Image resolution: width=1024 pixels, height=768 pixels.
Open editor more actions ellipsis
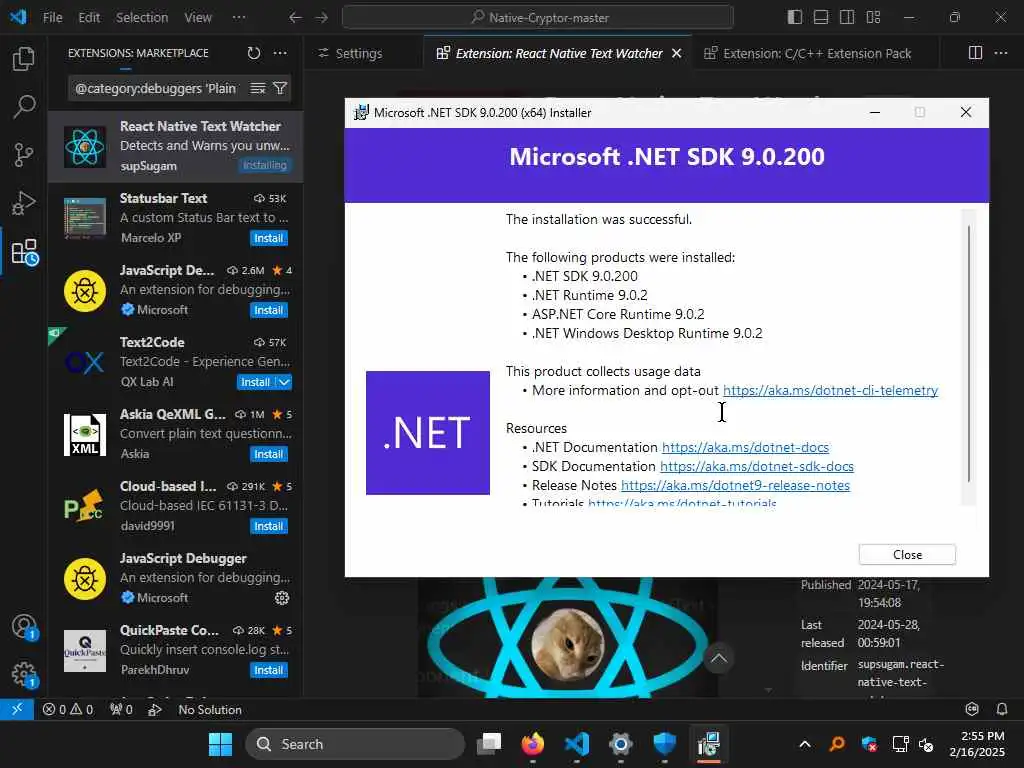(x=1000, y=53)
